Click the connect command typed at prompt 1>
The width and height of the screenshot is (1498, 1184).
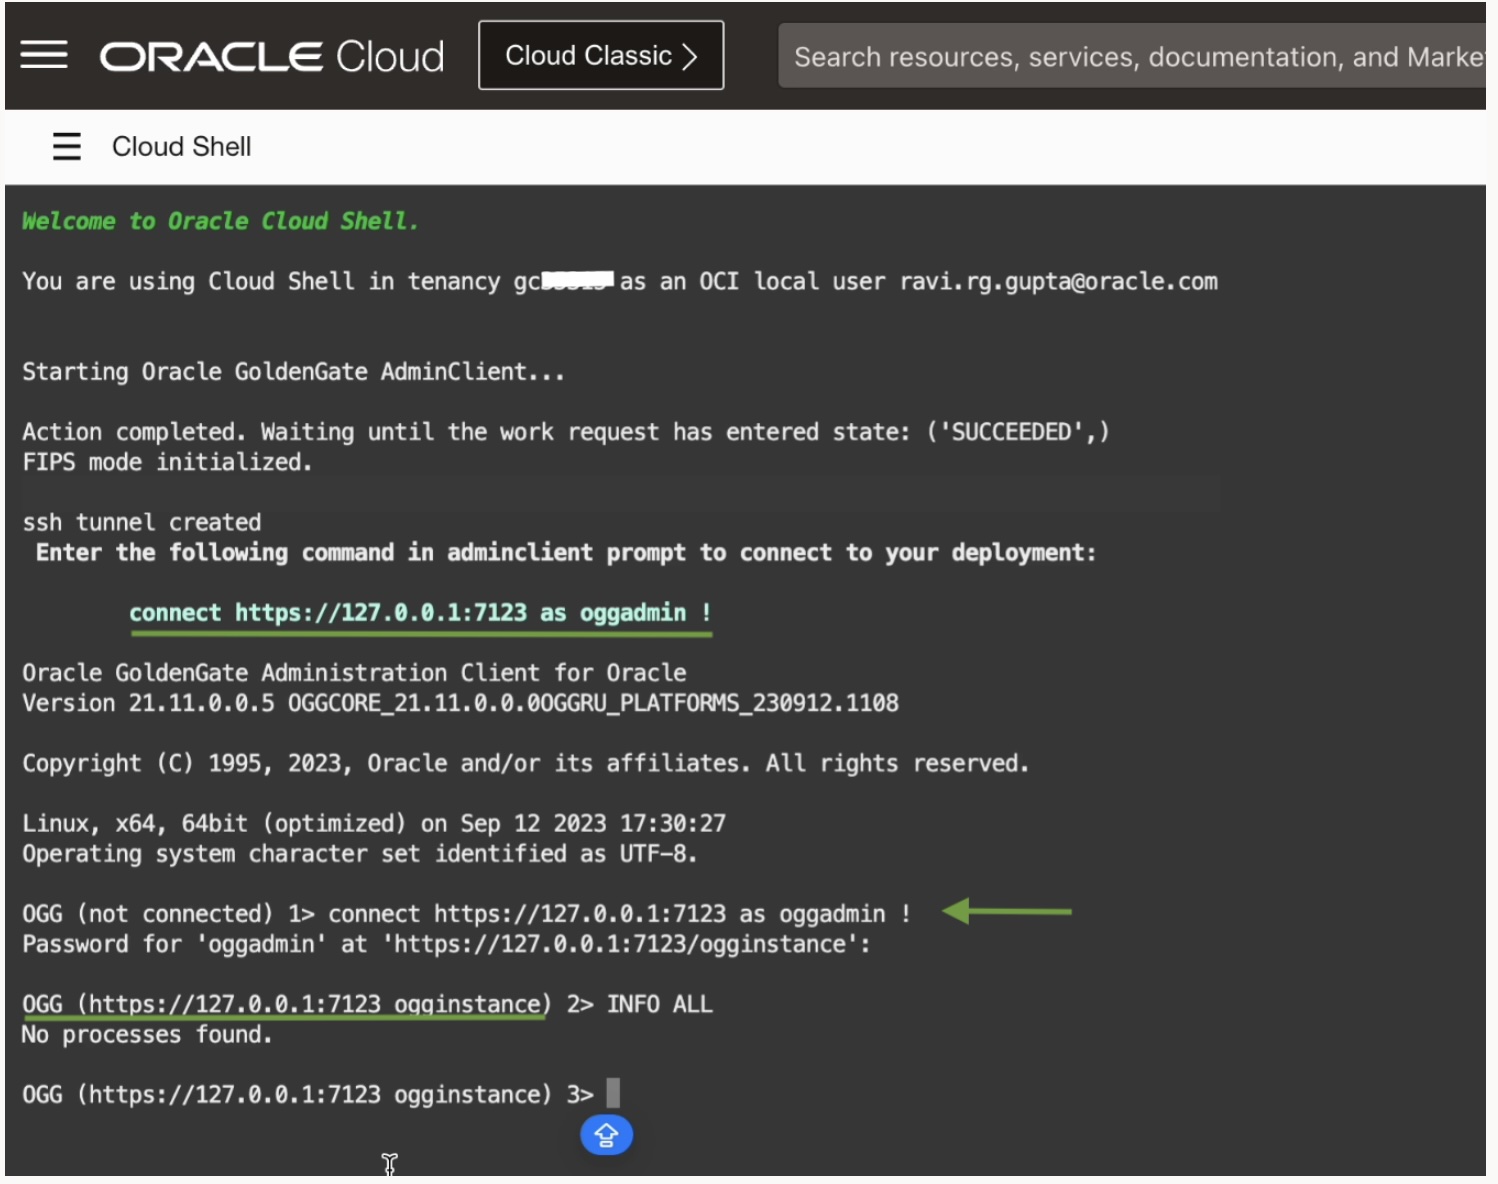[619, 914]
